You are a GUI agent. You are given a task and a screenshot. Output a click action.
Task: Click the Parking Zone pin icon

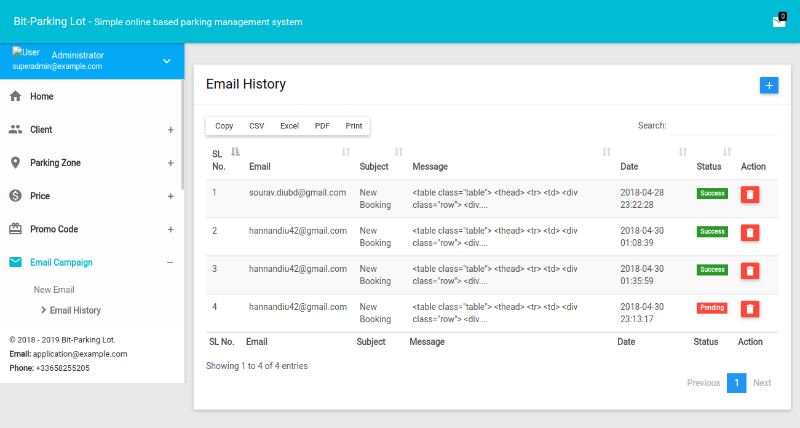click(15, 162)
